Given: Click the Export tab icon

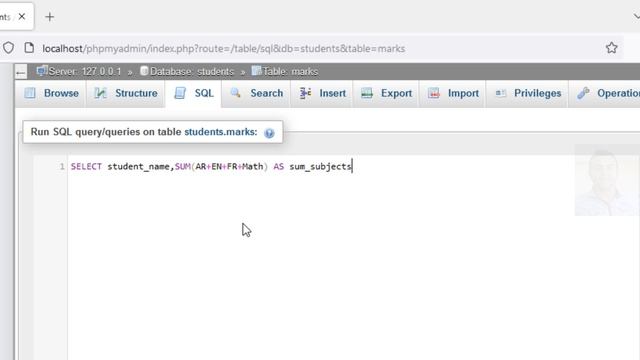Looking at the screenshot, I should click(x=367, y=93).
